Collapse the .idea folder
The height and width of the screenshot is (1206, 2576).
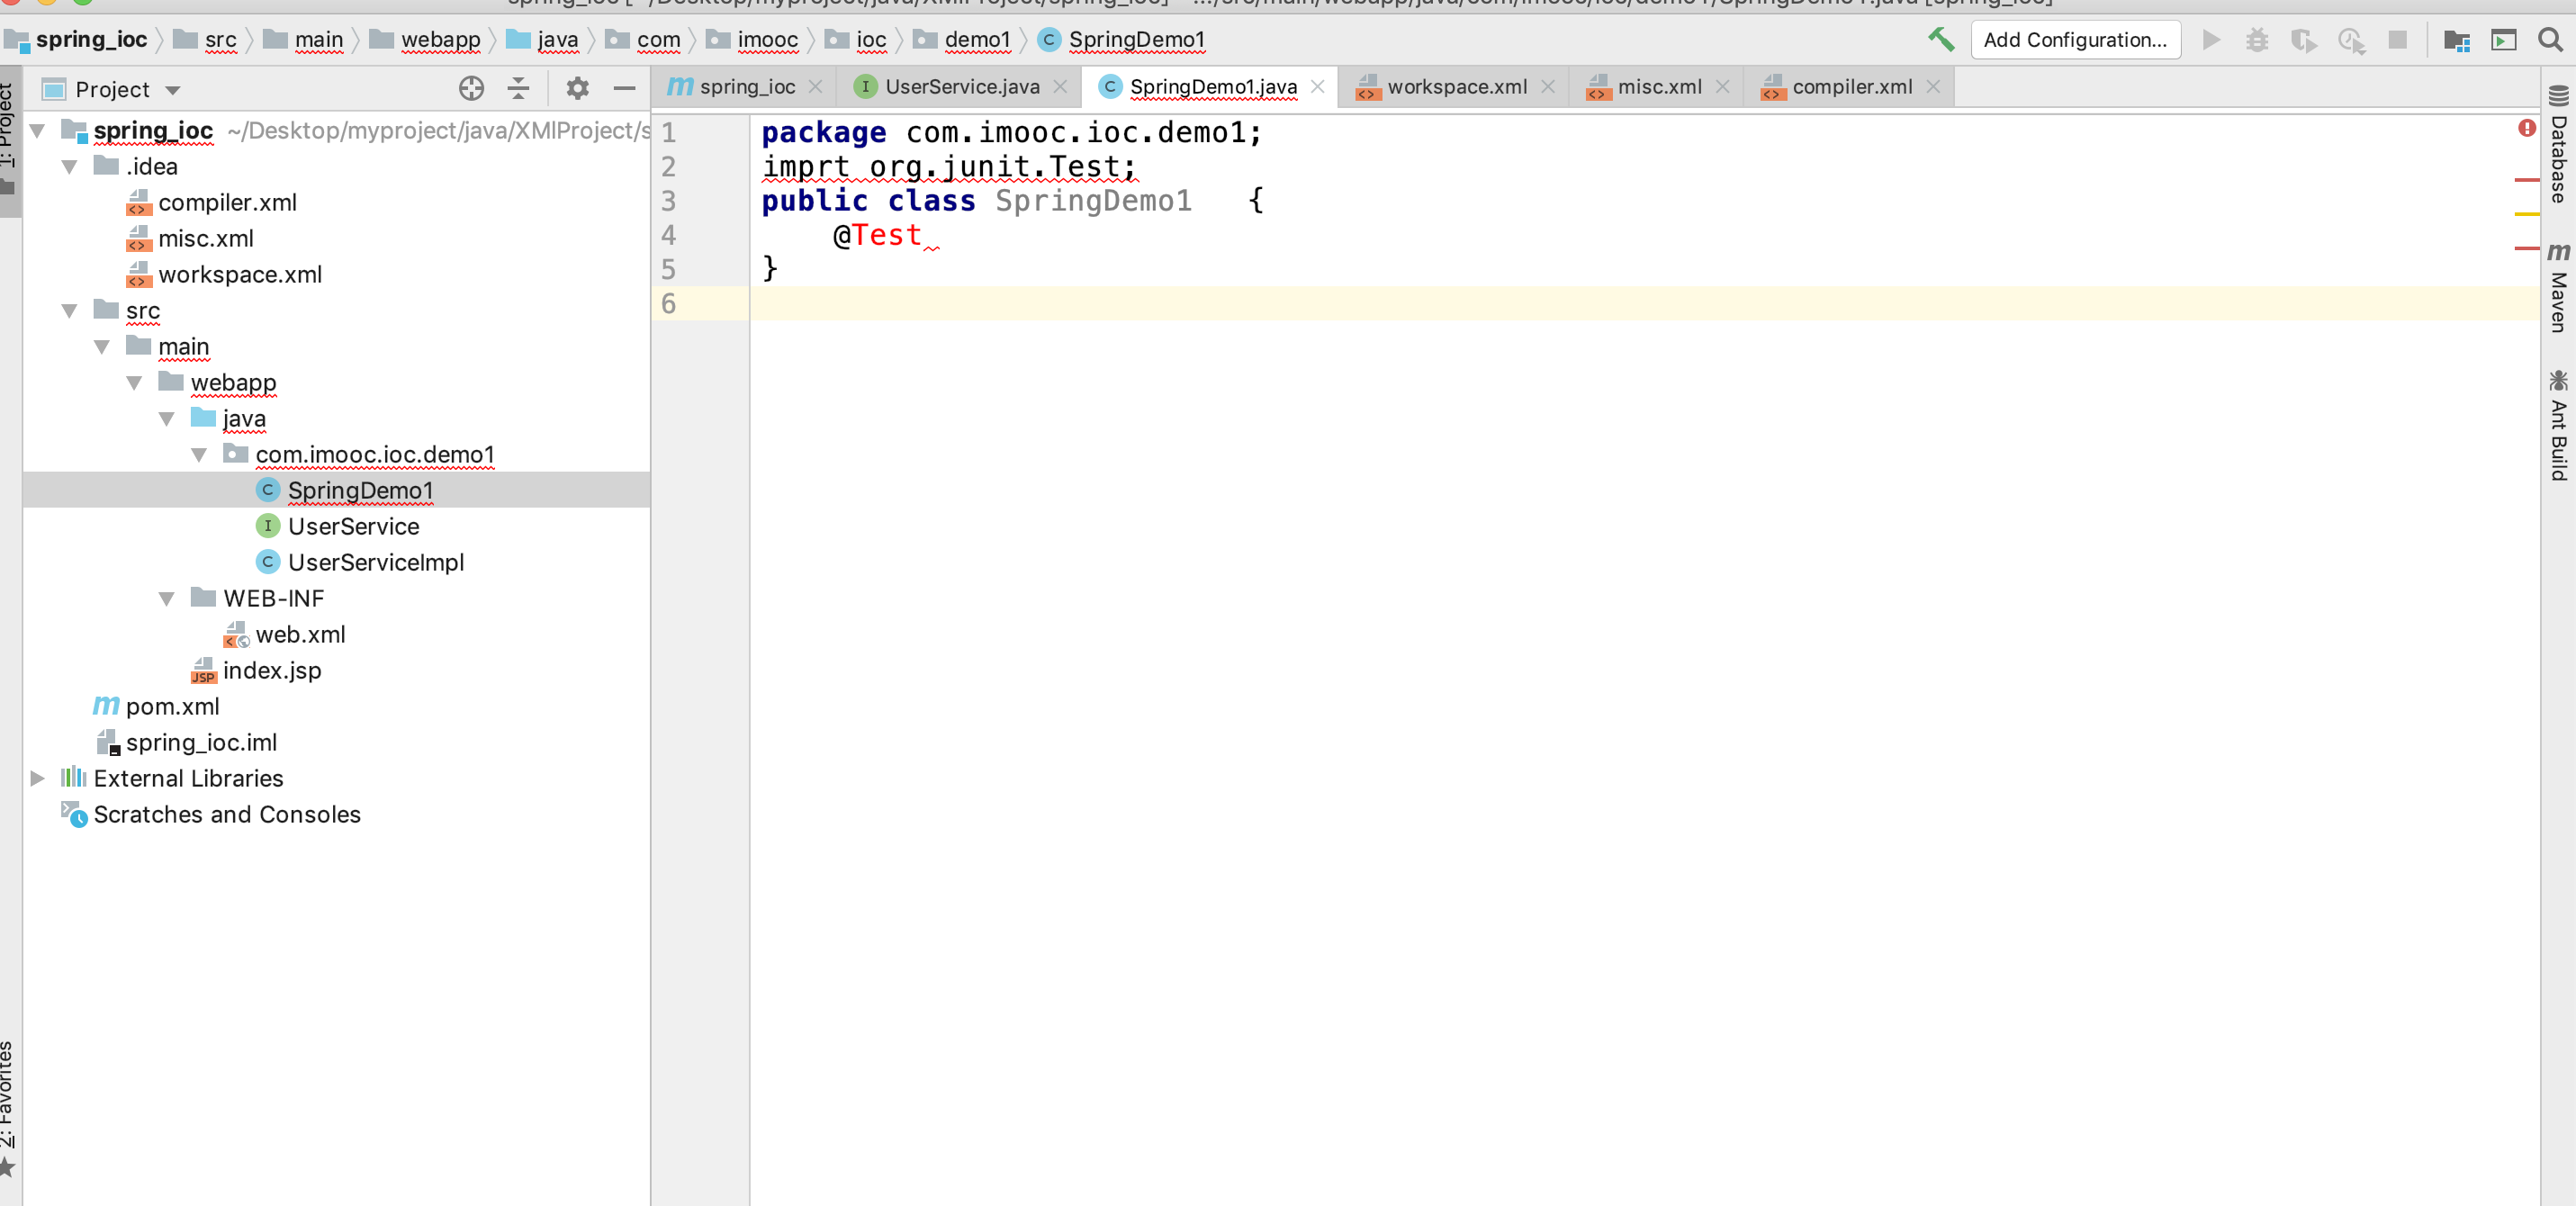point(69,167)
